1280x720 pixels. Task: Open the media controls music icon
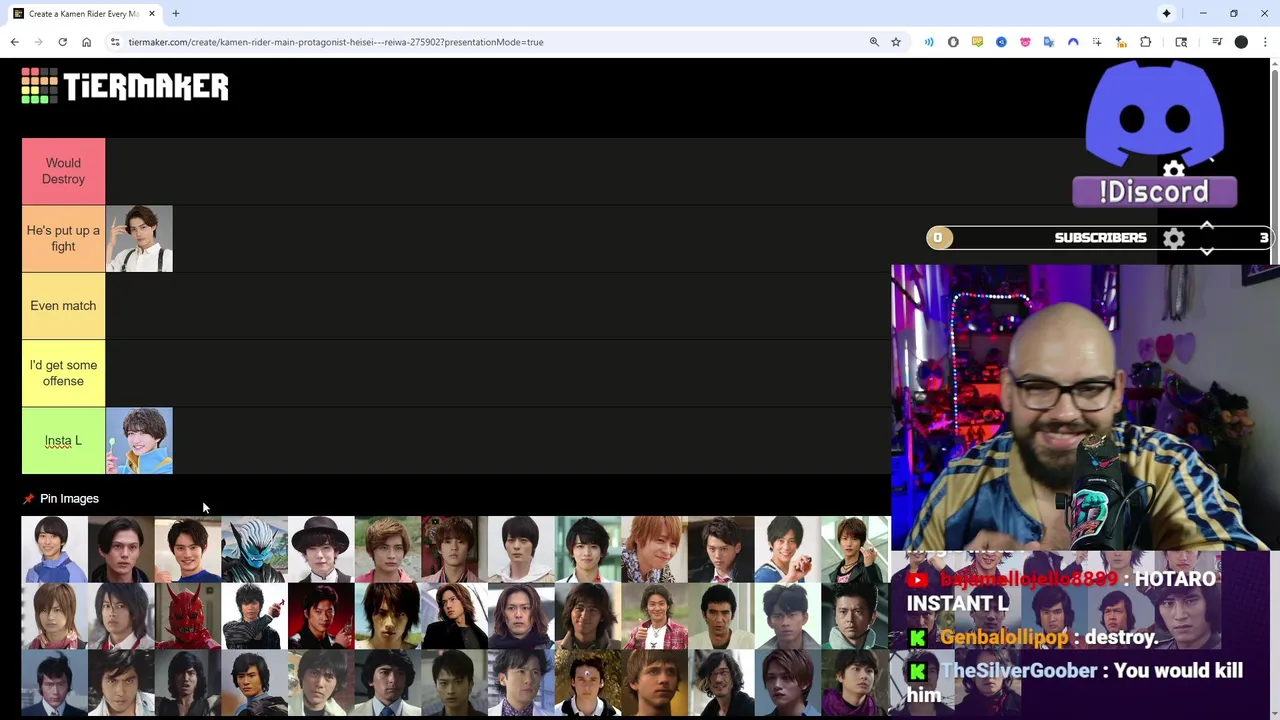(x=1217, y=42)
